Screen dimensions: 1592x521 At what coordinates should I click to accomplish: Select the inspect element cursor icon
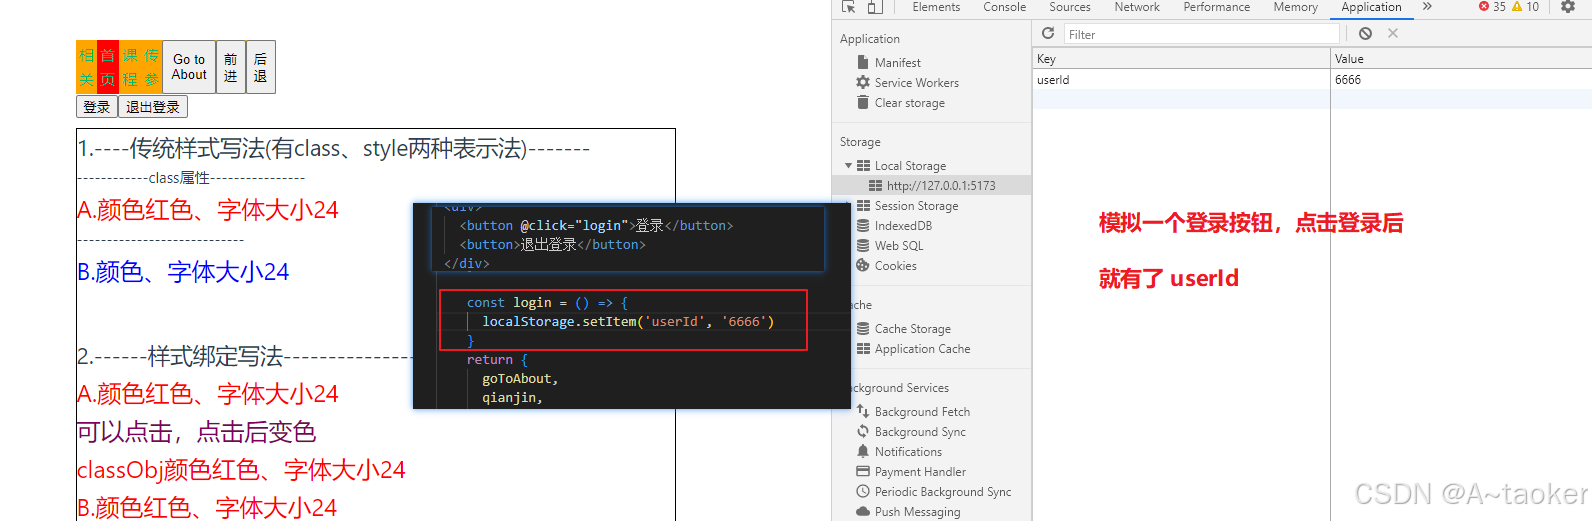pos(848,7)
